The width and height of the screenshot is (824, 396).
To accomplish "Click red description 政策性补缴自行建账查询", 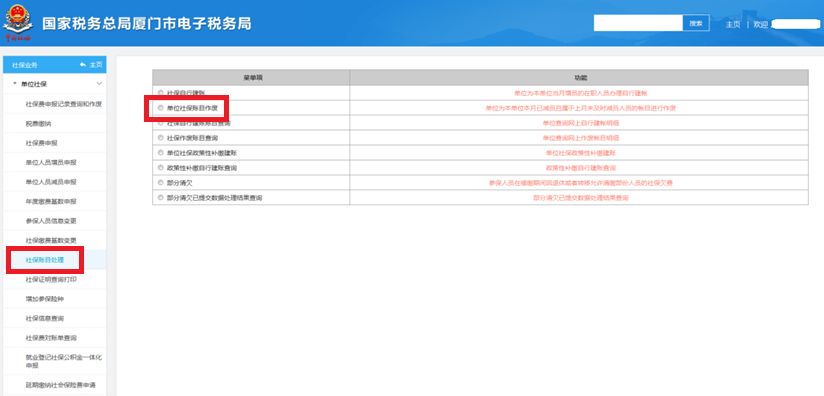I will click(580, 168).
